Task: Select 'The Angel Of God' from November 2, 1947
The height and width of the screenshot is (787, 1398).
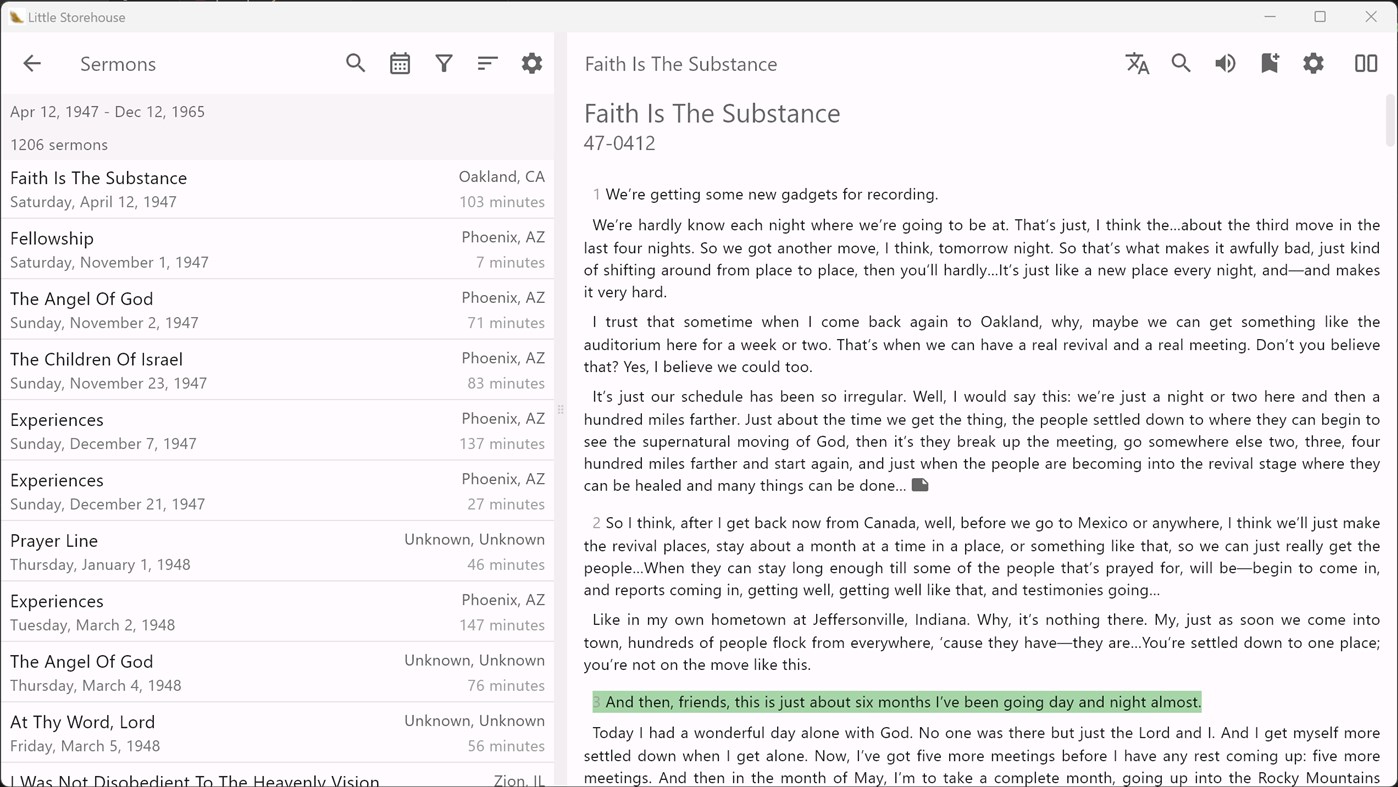Action: coord(277,310)
